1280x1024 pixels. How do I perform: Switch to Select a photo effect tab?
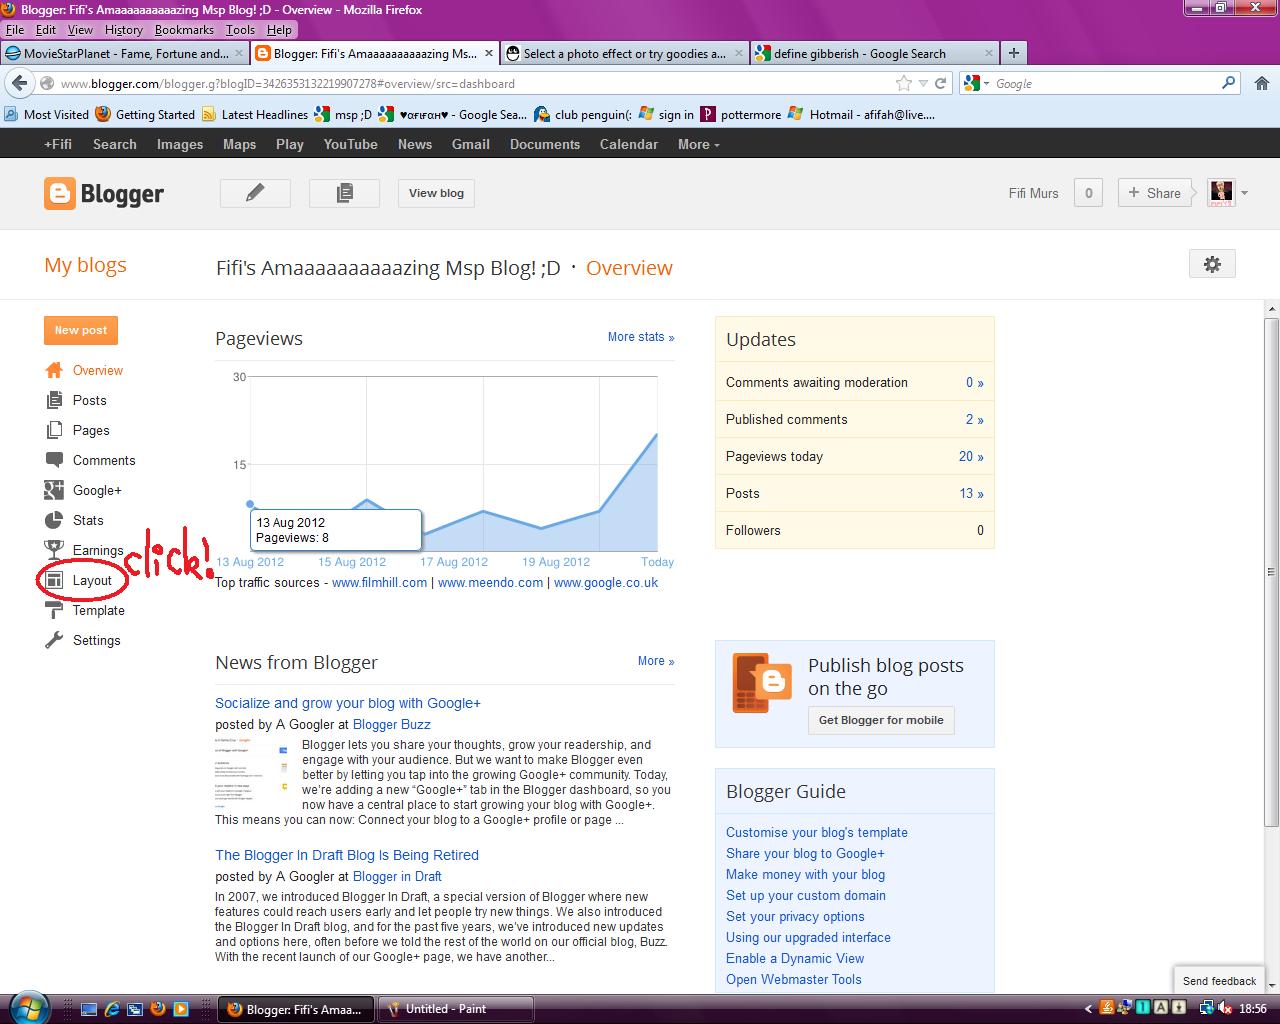[624, 53]
